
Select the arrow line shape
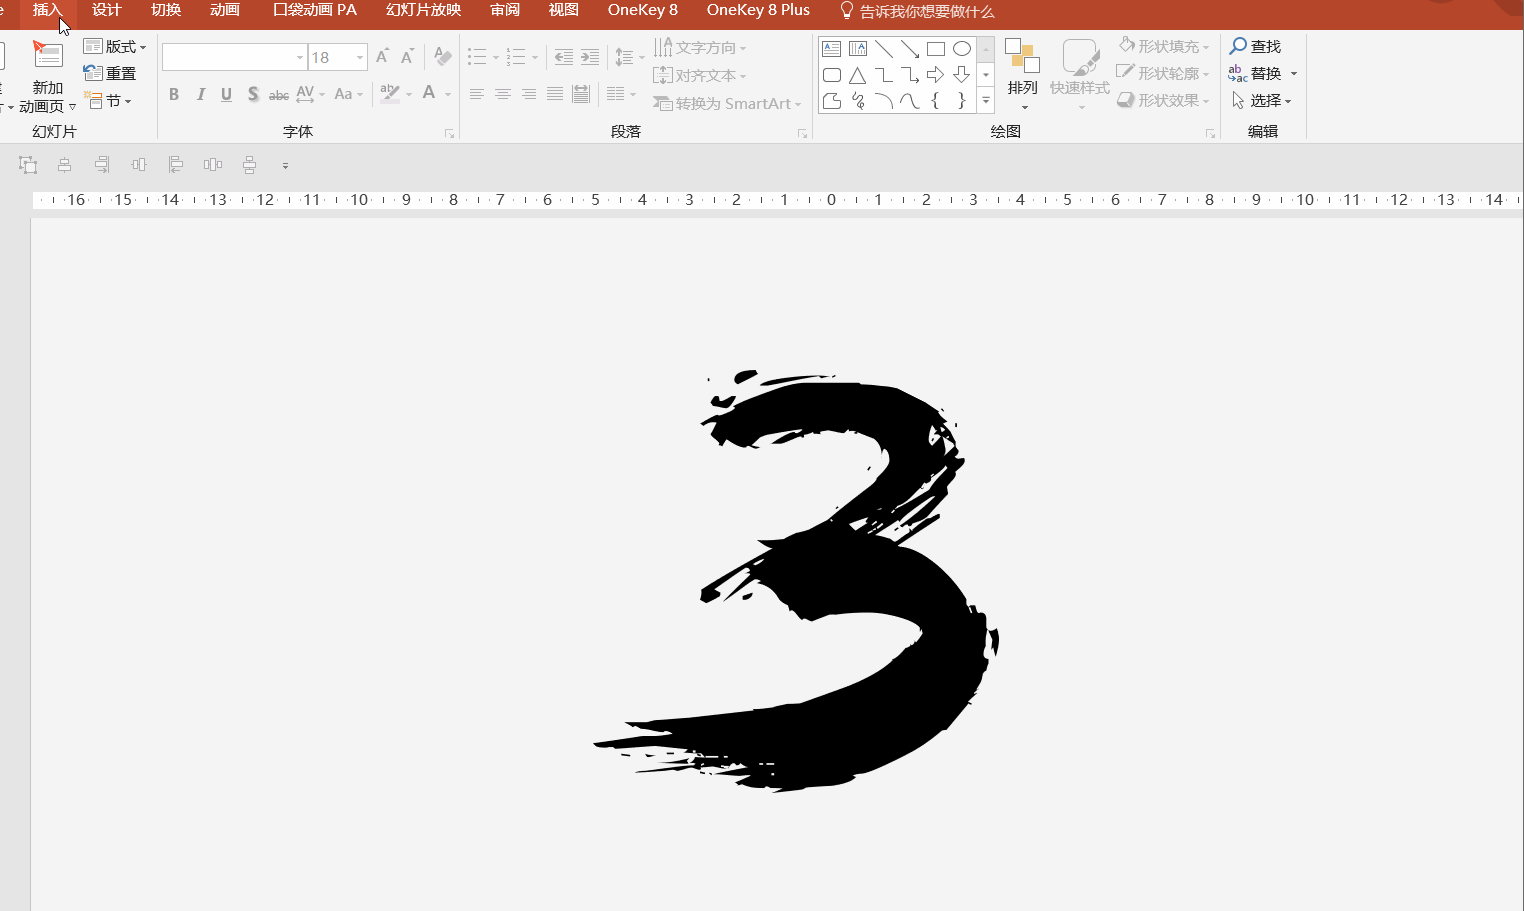[x=910, y=48]
